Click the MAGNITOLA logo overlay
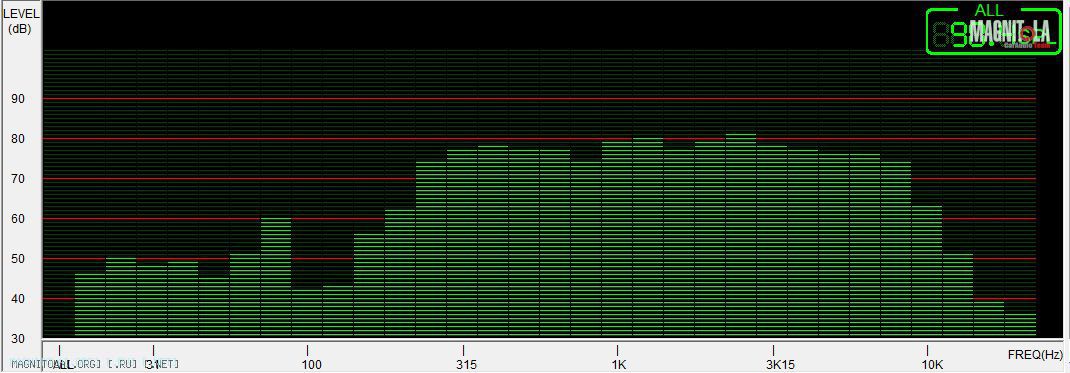Viewport: 1070px width, 373px height. (1009, 33)
